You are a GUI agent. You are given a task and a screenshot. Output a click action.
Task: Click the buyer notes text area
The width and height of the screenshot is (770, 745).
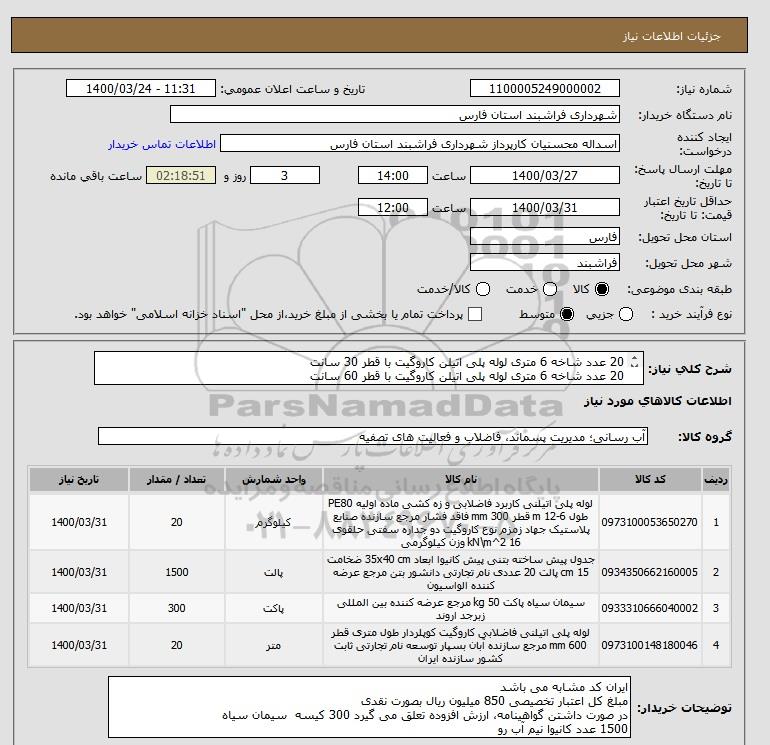[x=369, y=707]
